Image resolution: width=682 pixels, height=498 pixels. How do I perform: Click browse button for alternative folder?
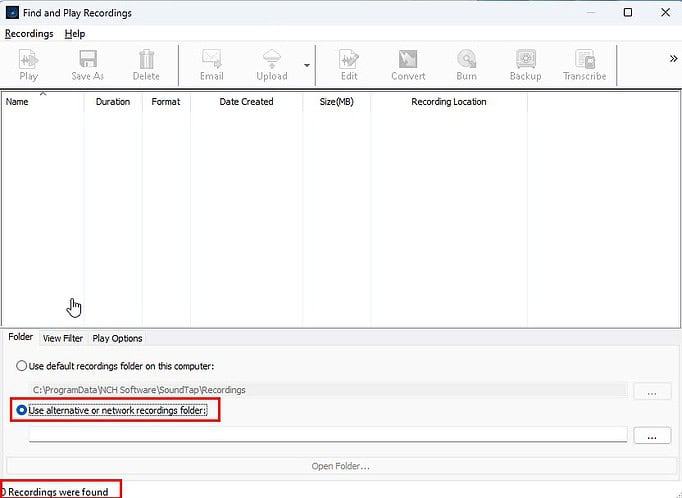point(652,436)
